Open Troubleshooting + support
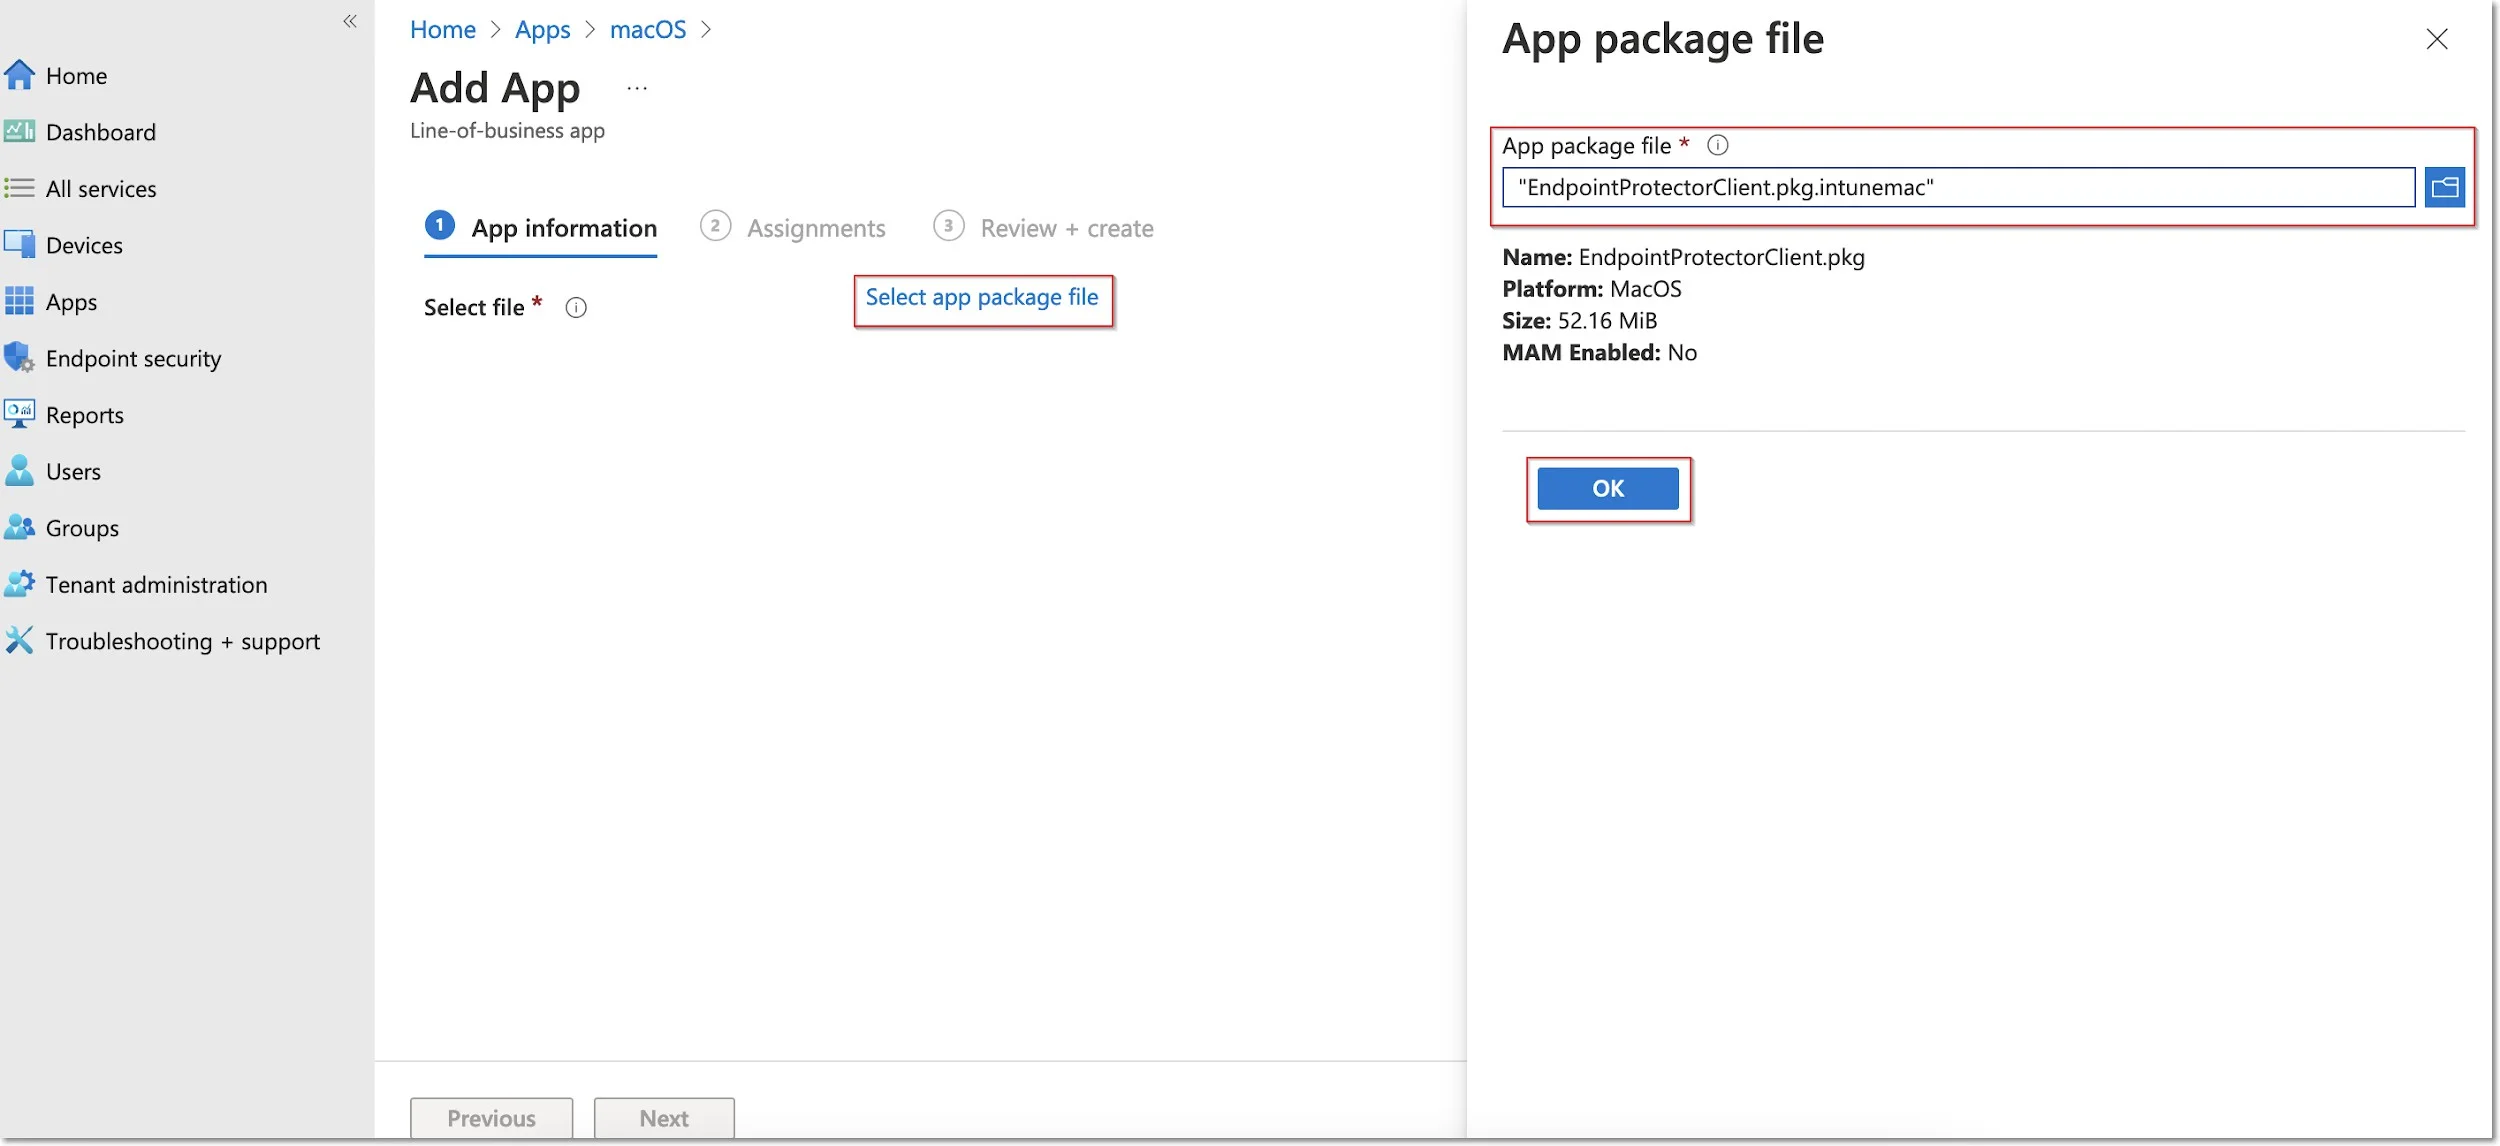This screenshot has width=2500, height=1146. [x=183, y=640]
